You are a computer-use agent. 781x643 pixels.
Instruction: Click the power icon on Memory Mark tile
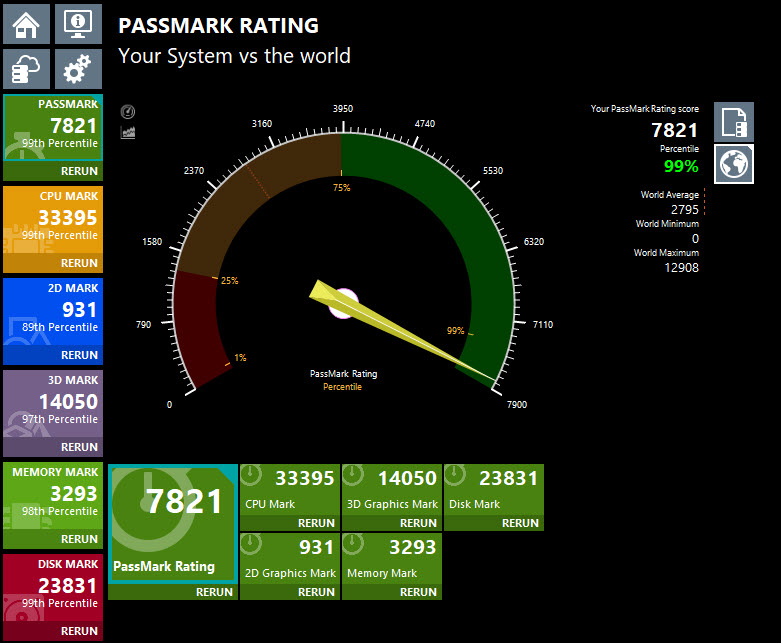point(354,544)
